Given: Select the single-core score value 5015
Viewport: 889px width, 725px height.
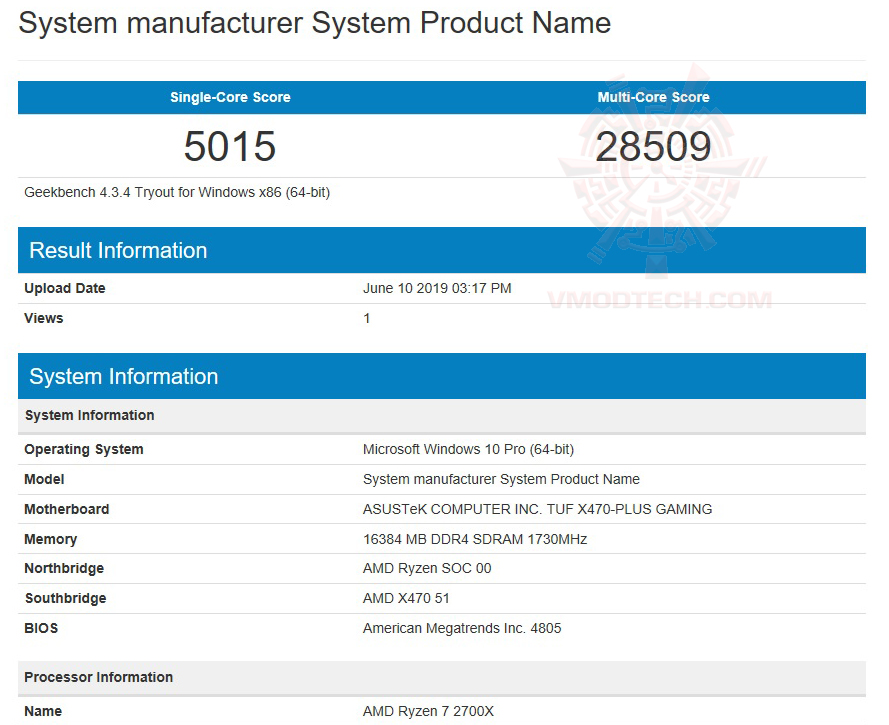Looking at the screenshot, I should point(230,147).
